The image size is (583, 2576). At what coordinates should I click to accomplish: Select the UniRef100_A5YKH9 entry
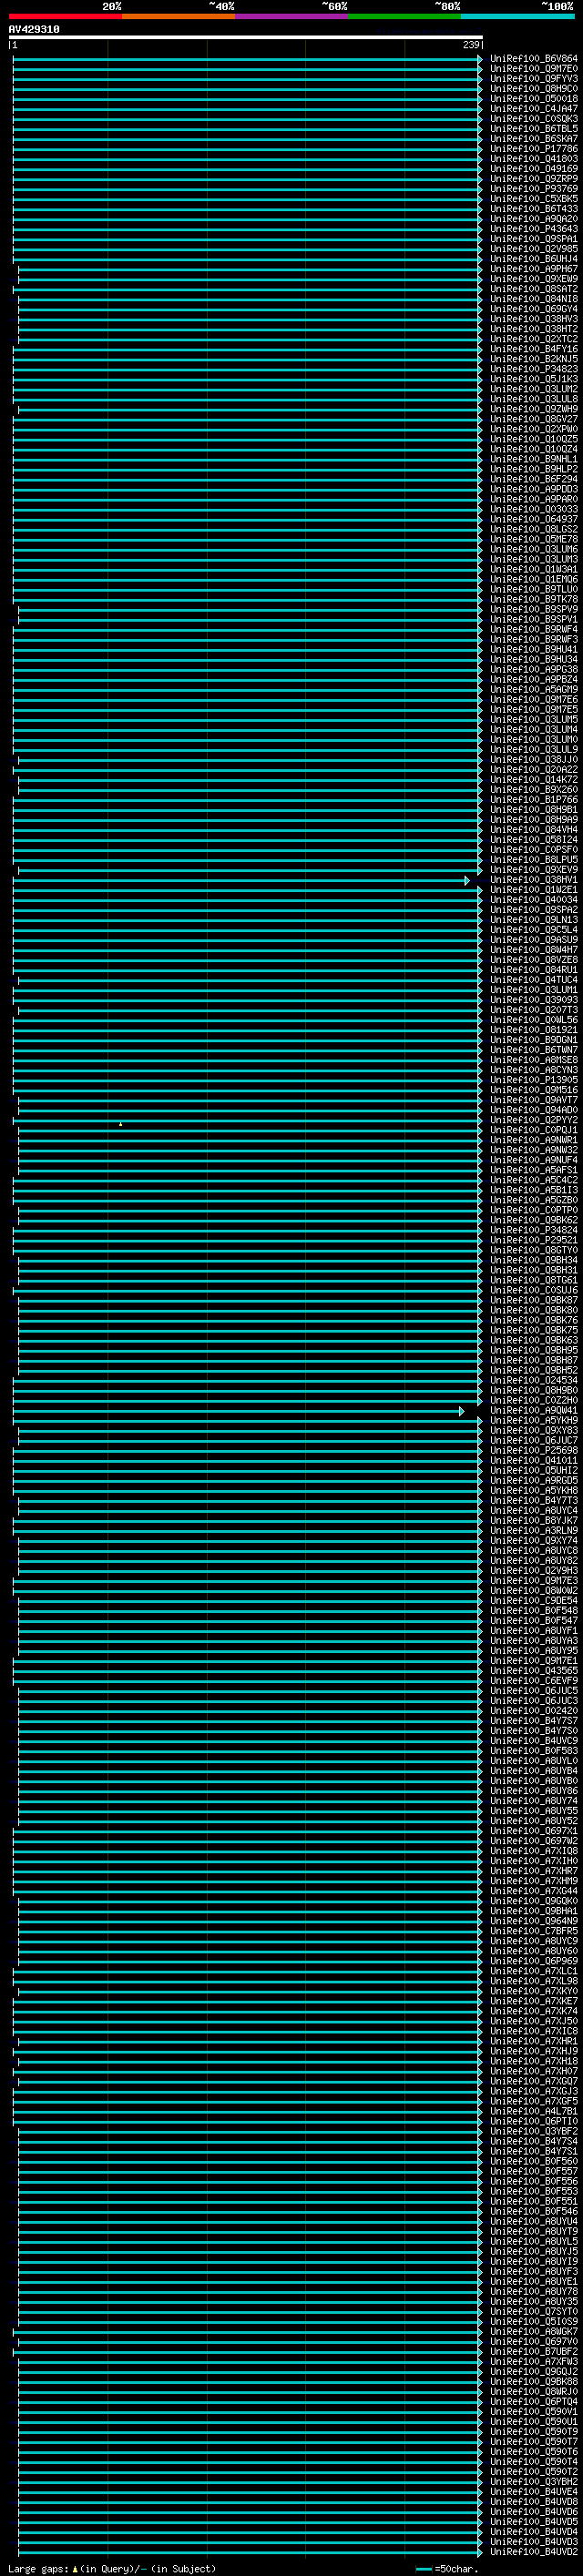tap(534, 1420)
